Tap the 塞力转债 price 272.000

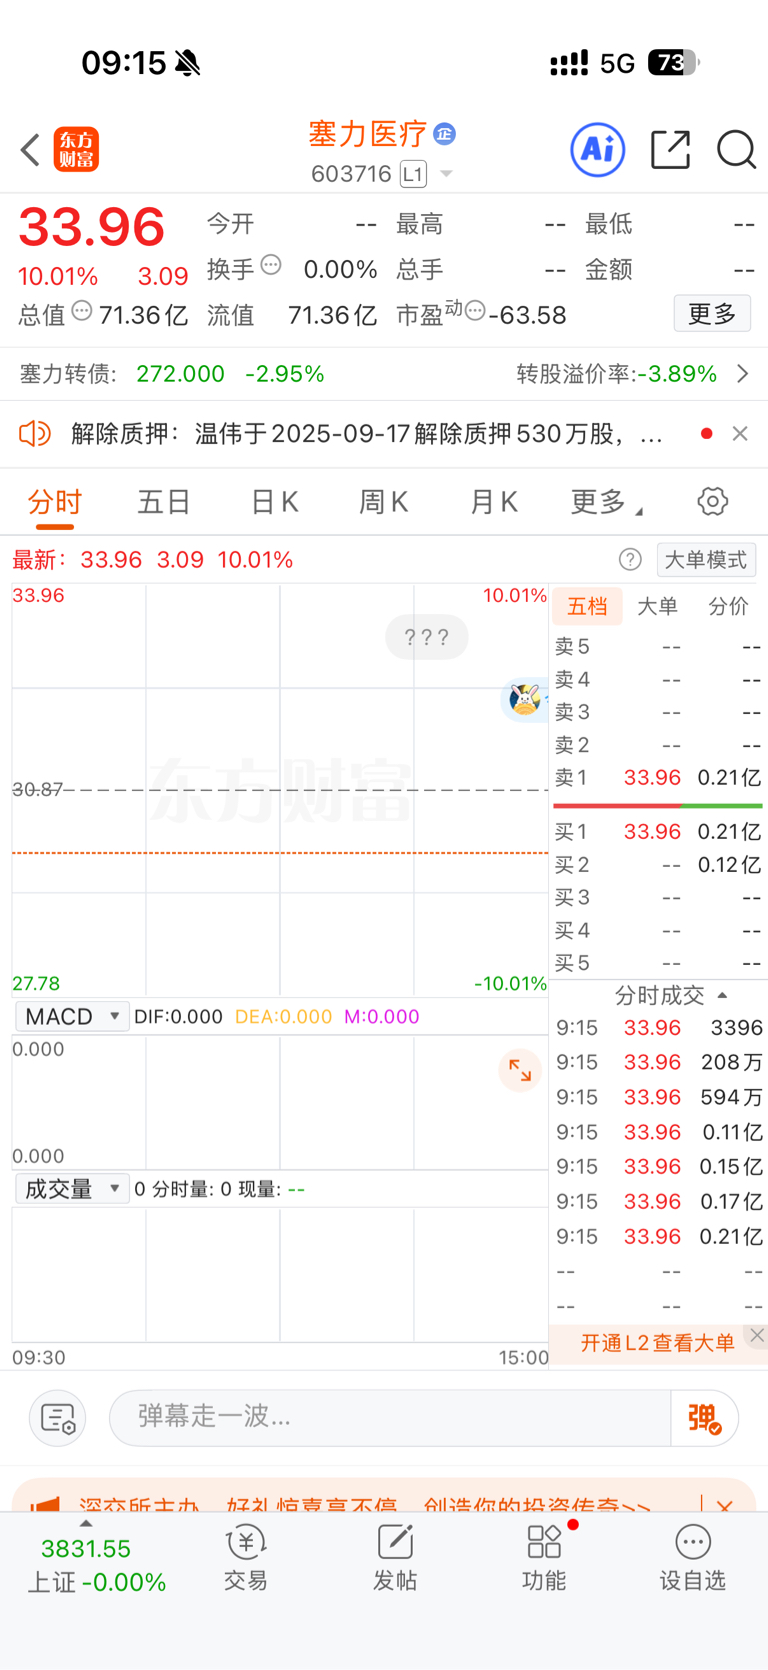point(180,374)
